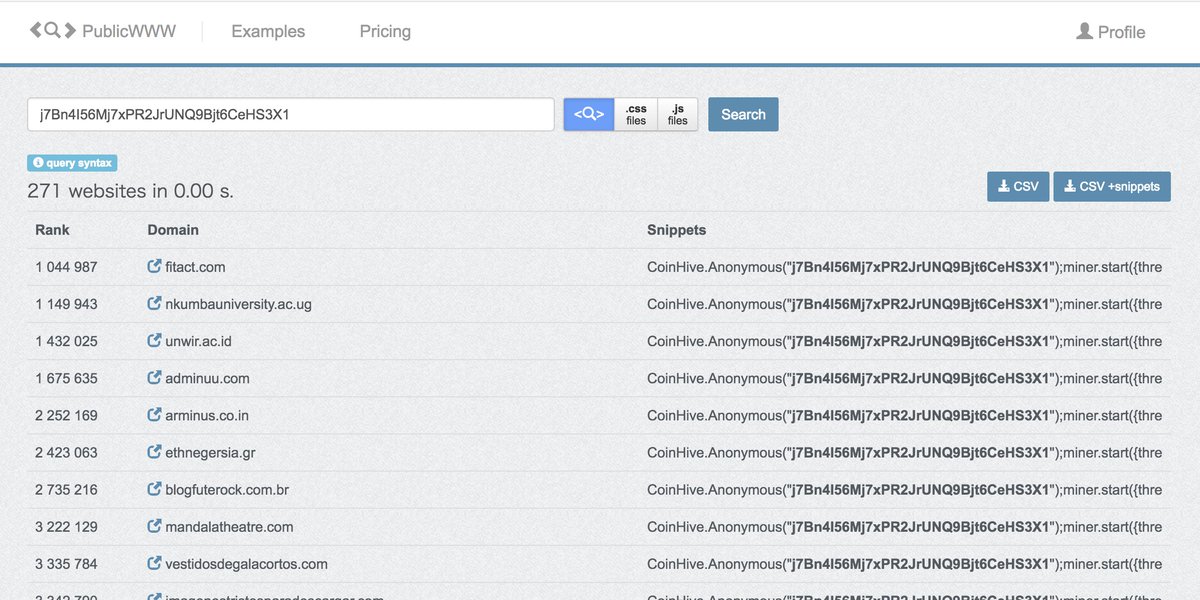This screenshot has width=1200, height=600.
Task: Open the Examples menu item
Action: point(268,31)
